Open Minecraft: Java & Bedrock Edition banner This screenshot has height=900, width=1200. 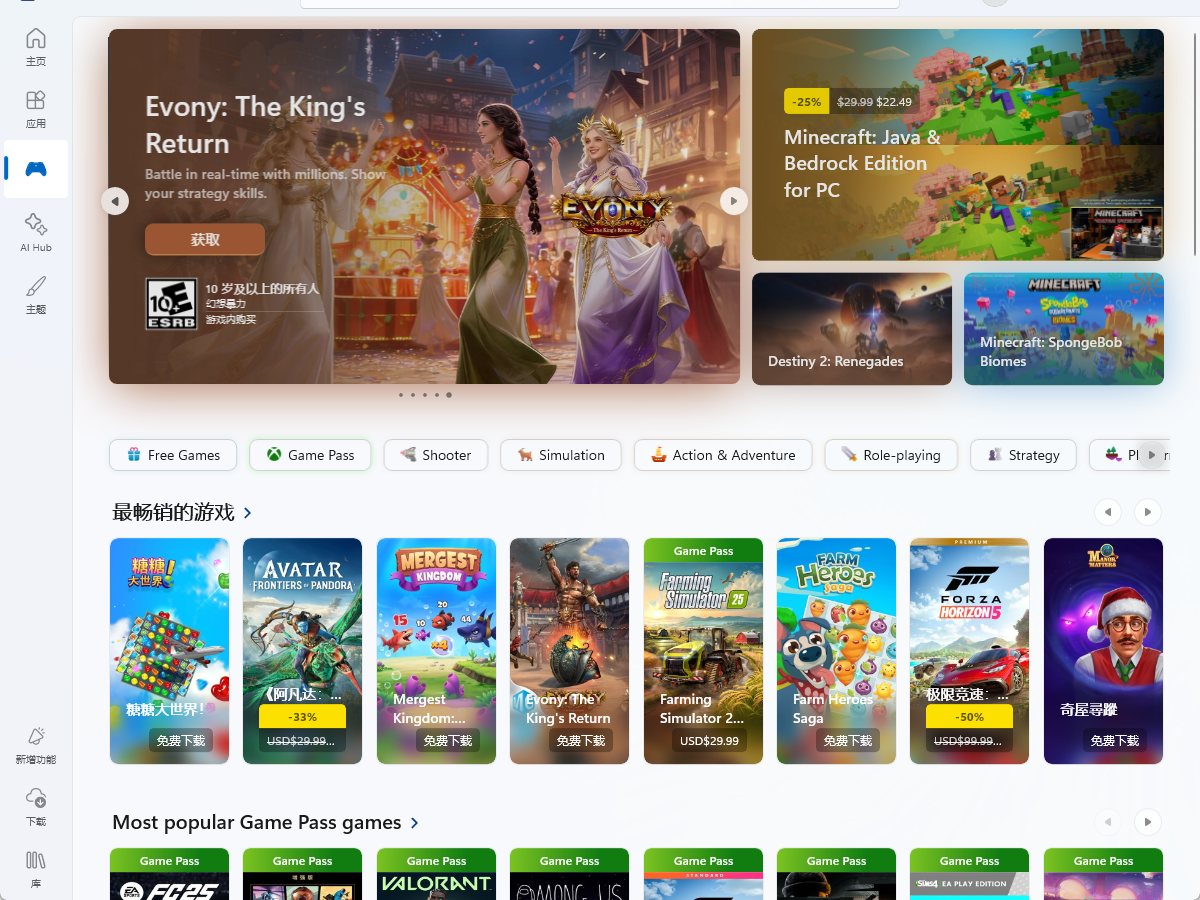(x=958, y=145)
